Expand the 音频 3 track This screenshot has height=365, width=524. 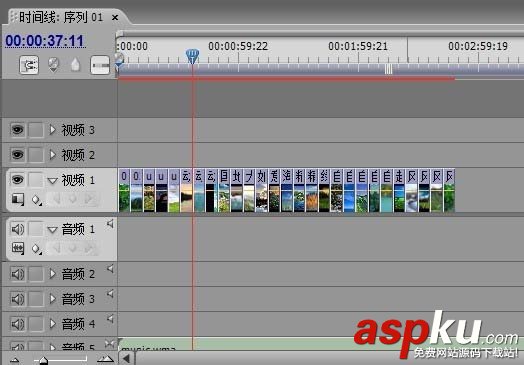point(52,299)
